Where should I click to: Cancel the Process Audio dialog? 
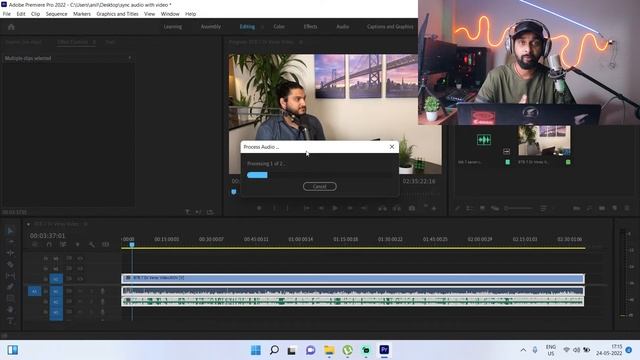pyautogui.click(x=320, y=187)
